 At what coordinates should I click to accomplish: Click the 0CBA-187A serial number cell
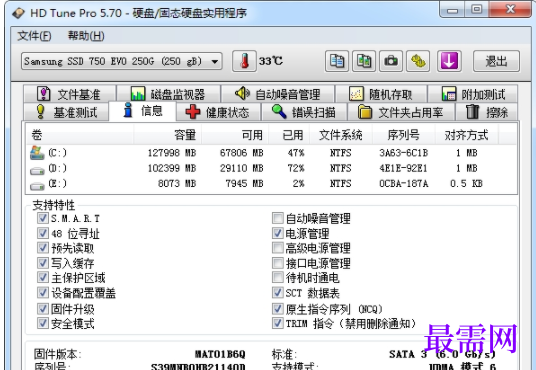coord(403,184)
